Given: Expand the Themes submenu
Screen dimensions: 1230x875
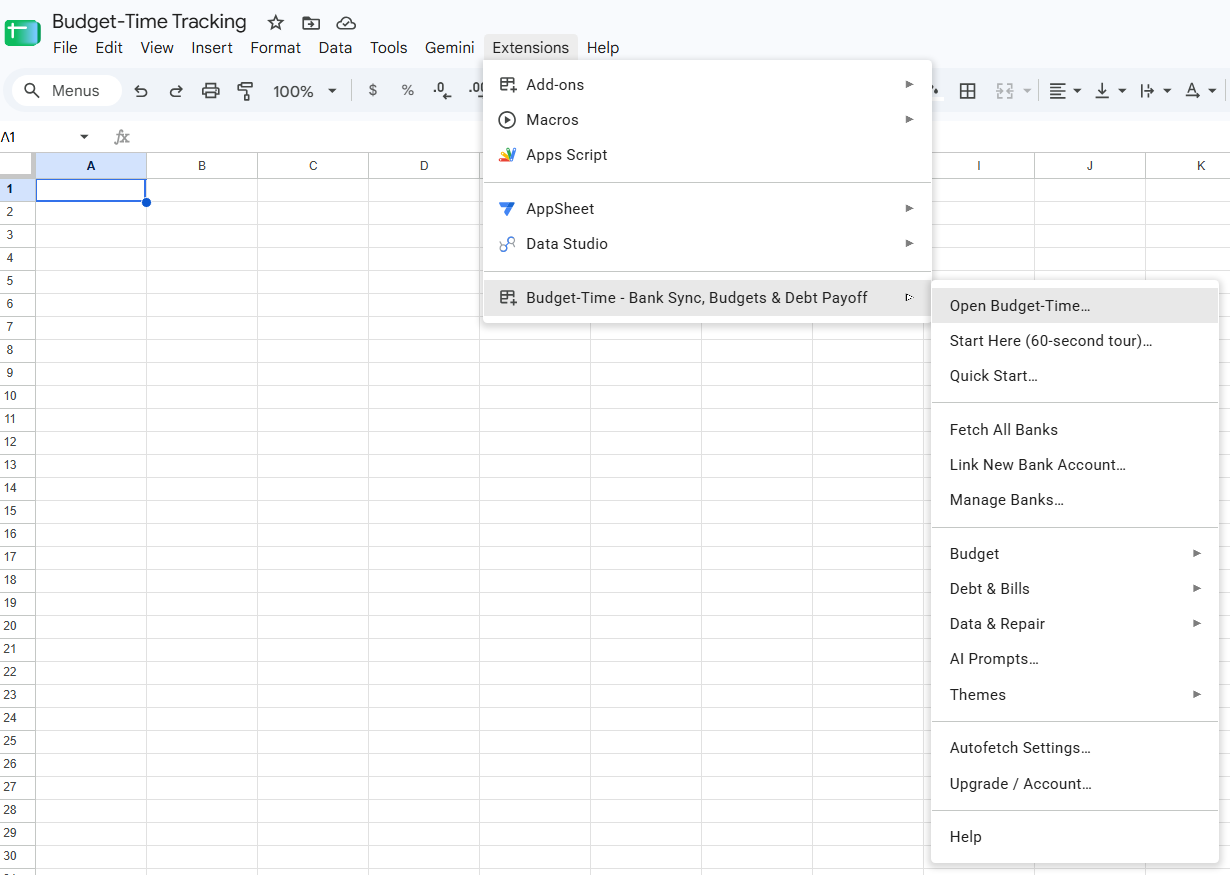Looking at the screenshot, I should tap(1075, 695).
